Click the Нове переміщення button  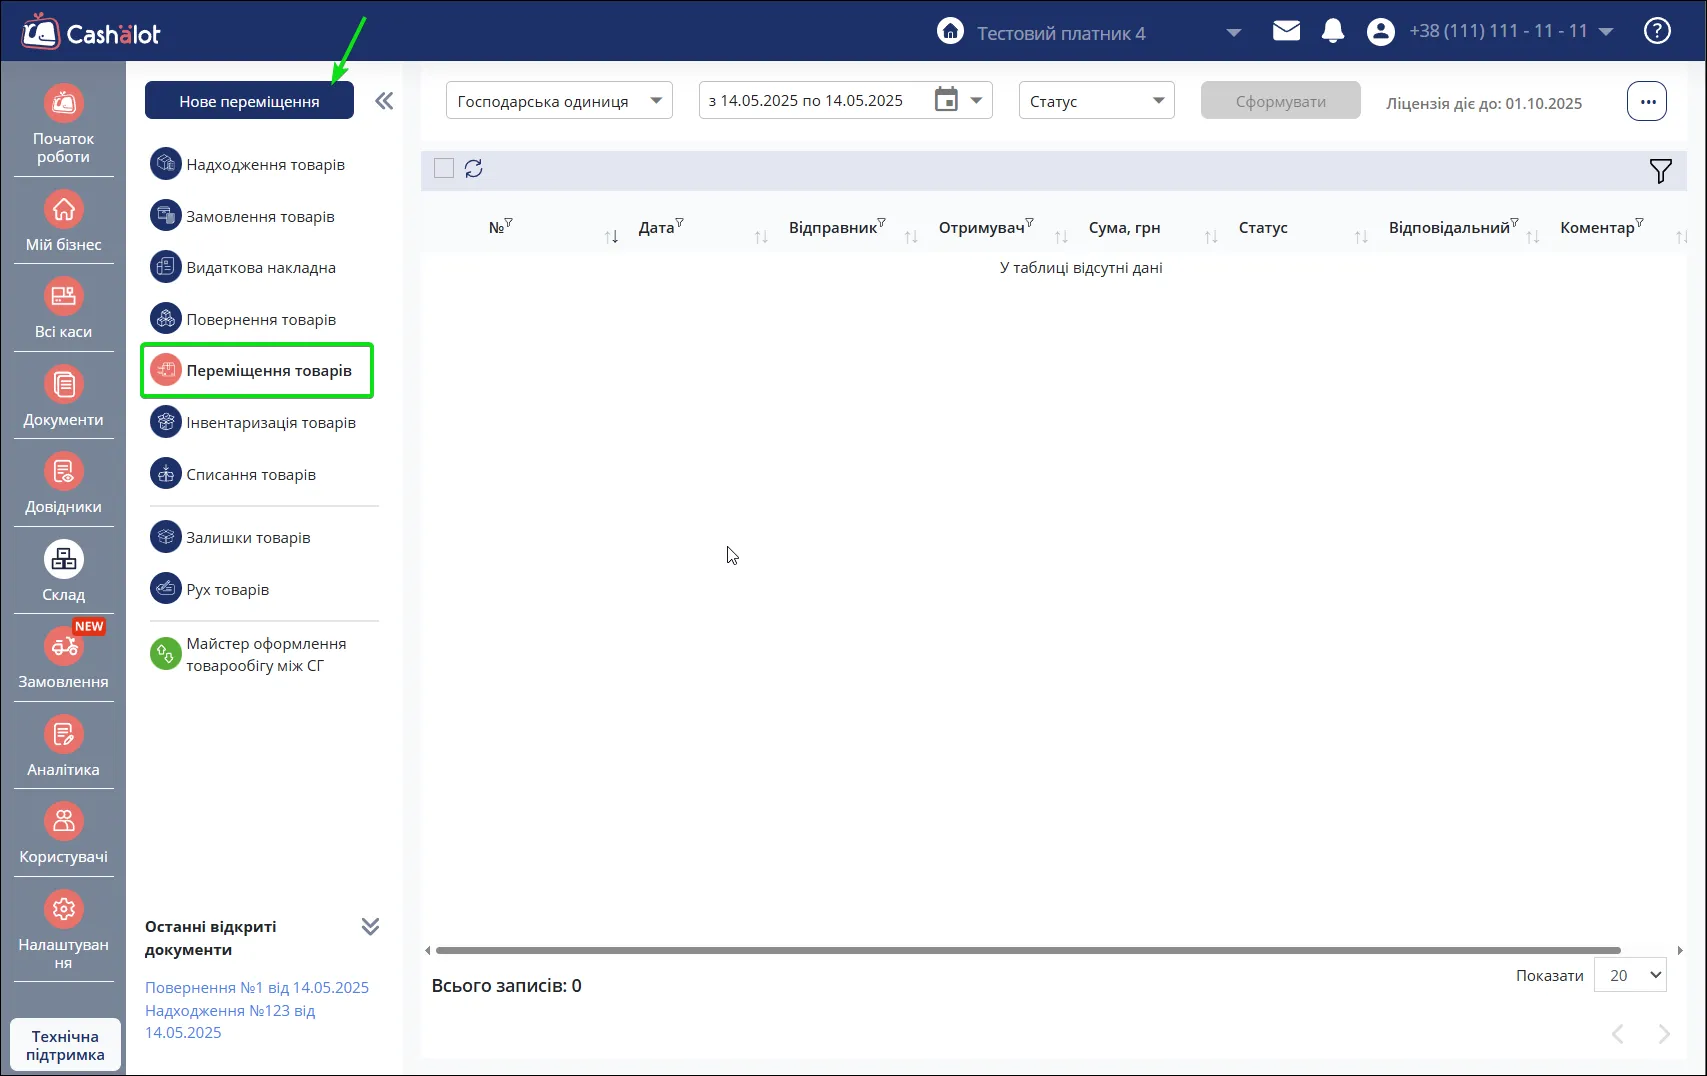tap(249, 101)
